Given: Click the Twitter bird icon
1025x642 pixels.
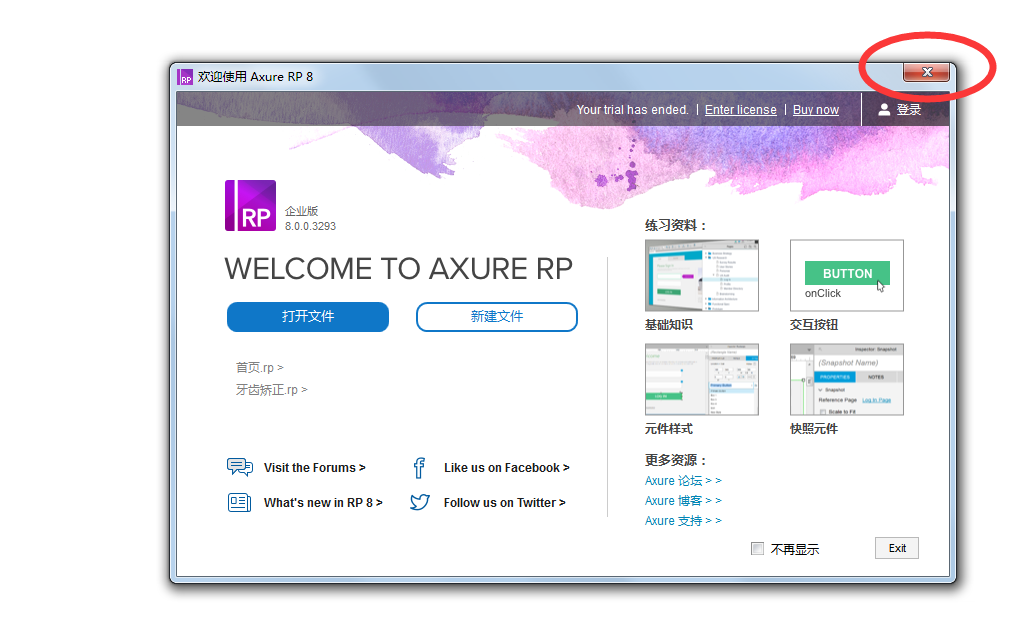Looking at the screenshot, I should [420, 502].
